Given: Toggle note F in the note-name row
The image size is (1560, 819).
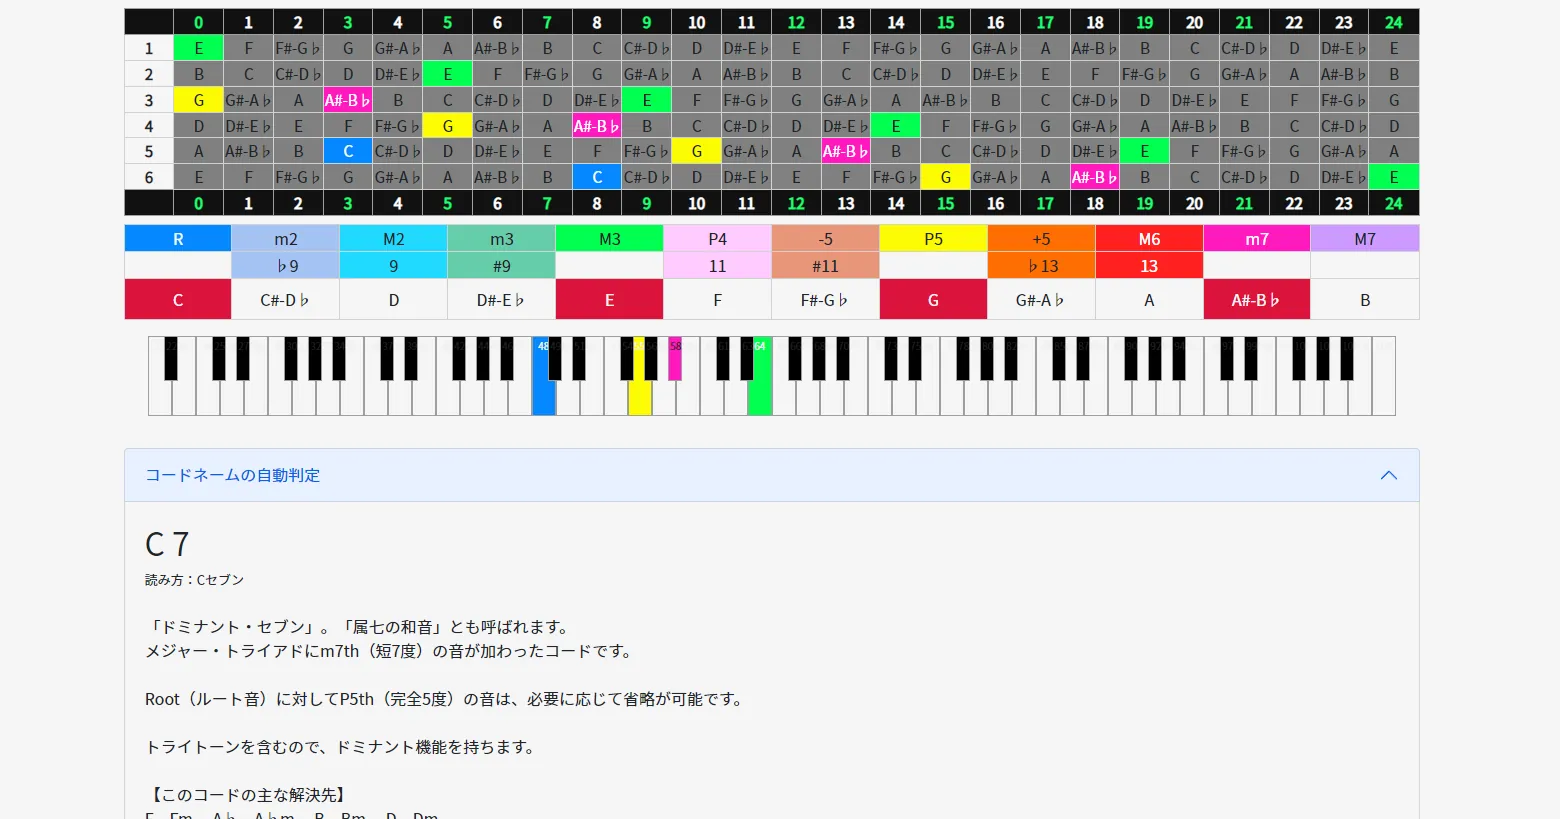Looking at the screenshot, I should coord(718,300).
